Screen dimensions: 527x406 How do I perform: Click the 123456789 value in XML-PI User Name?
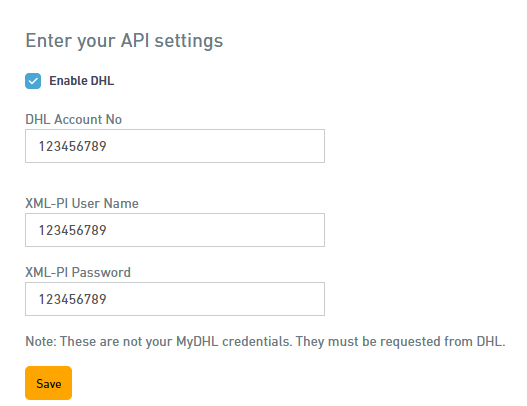73,230
